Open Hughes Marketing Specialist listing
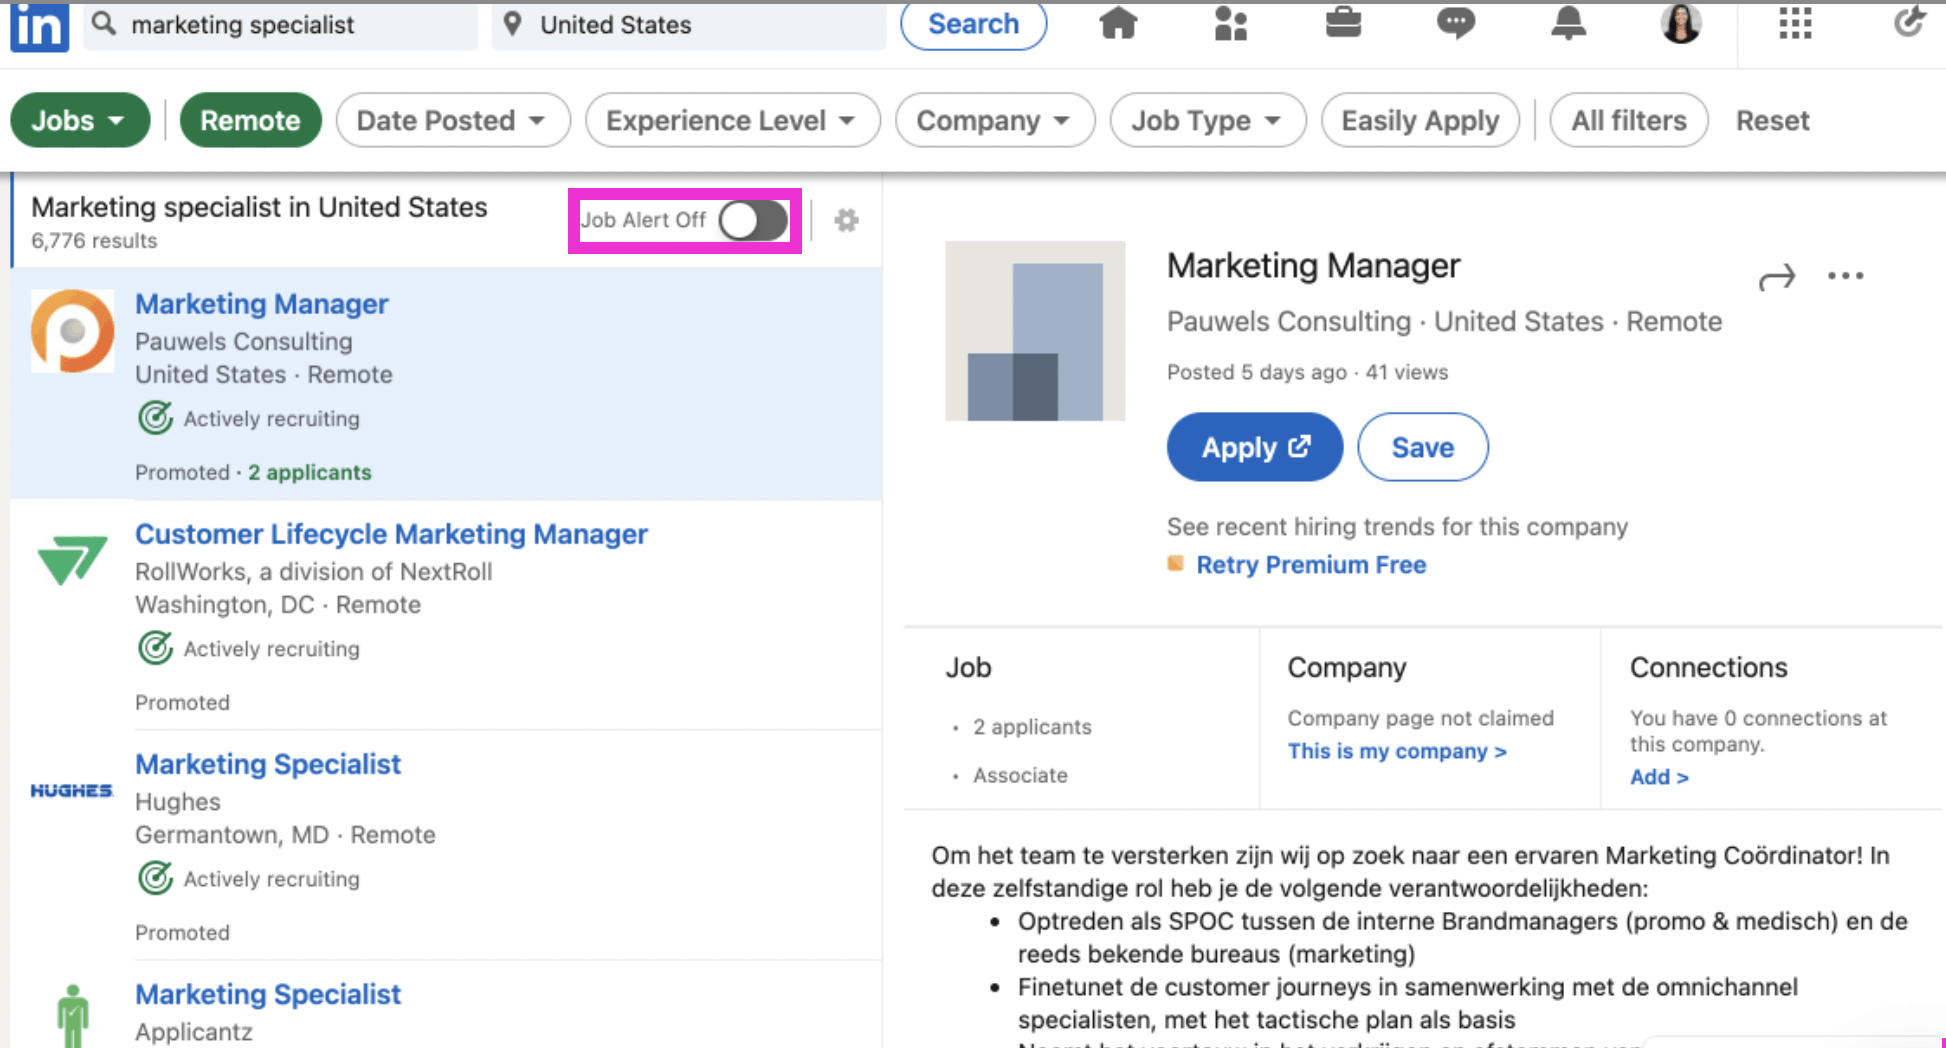Viewport: 1946px width, 1048px height. point(268,764)
